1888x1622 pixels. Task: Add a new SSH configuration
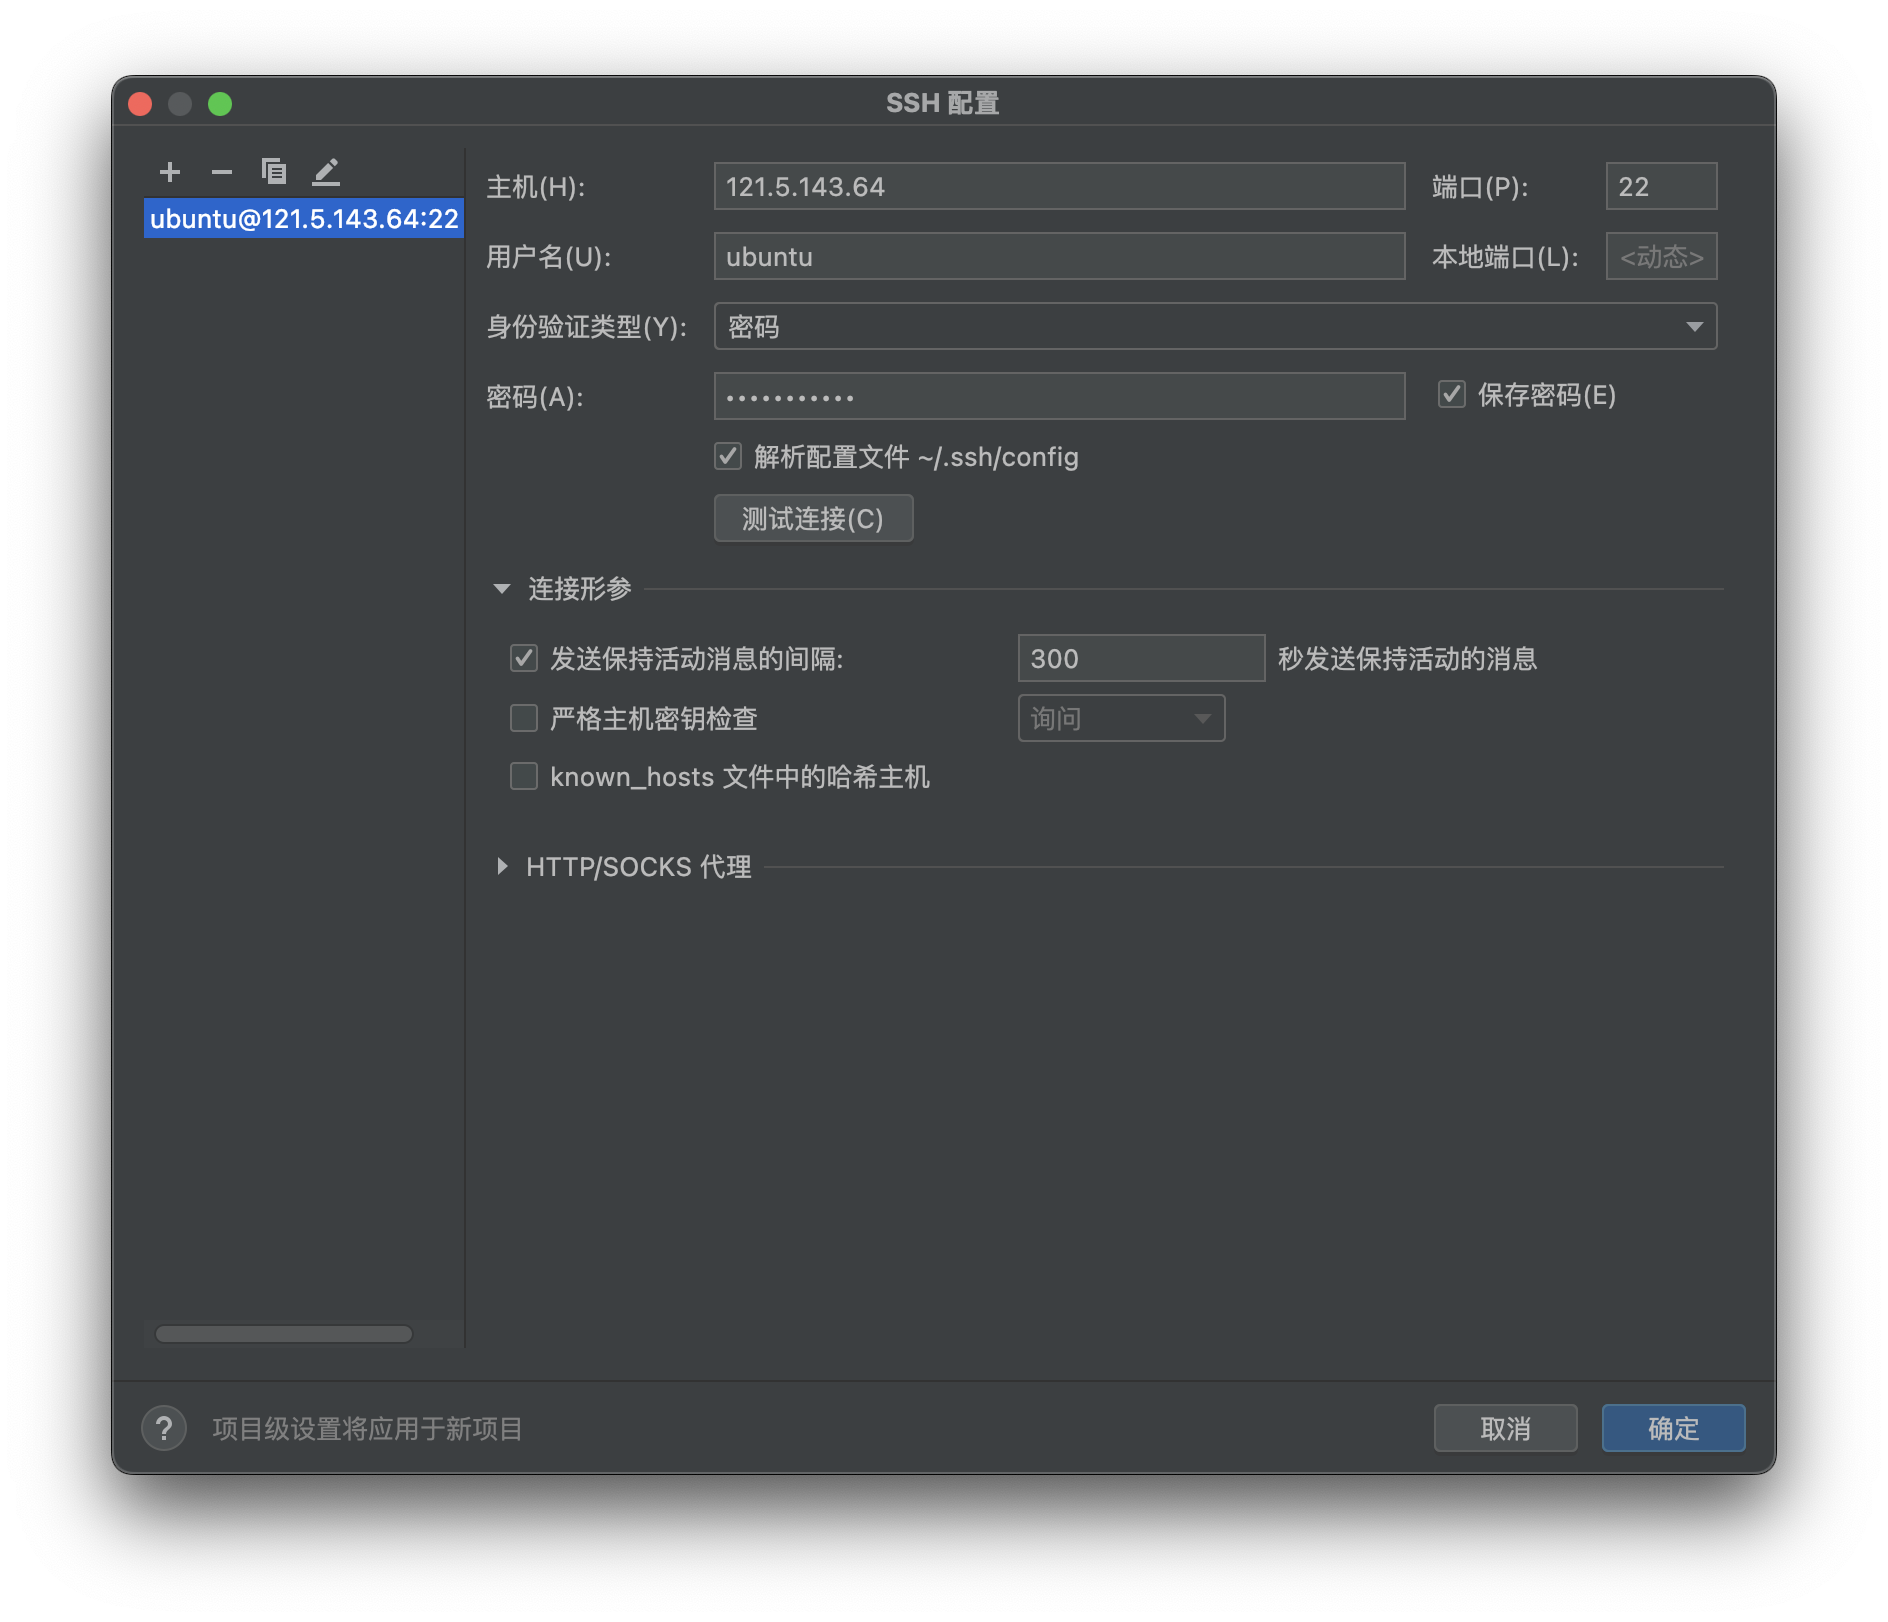coord(170,172)
